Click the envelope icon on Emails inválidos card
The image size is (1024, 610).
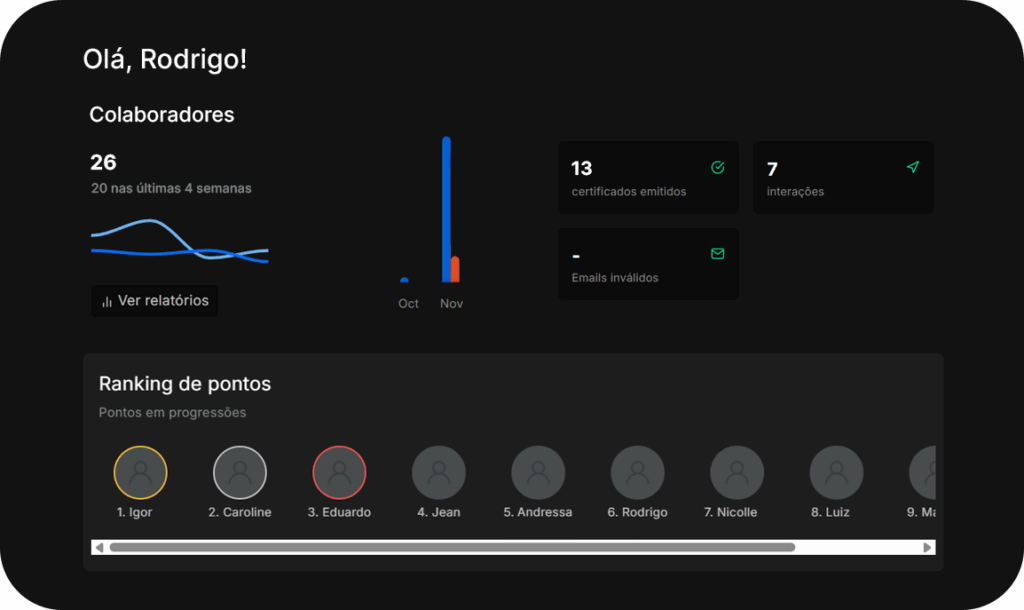[717, 254]
